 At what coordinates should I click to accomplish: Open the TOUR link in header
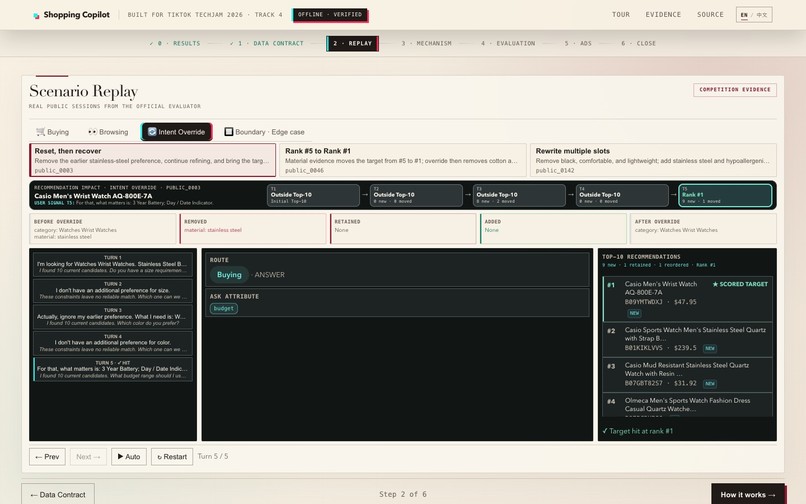click(620, 14)
